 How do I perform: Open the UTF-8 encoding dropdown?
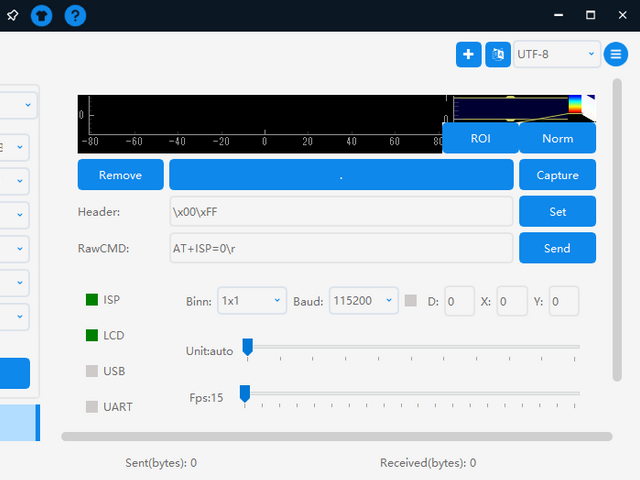[557, 54]
